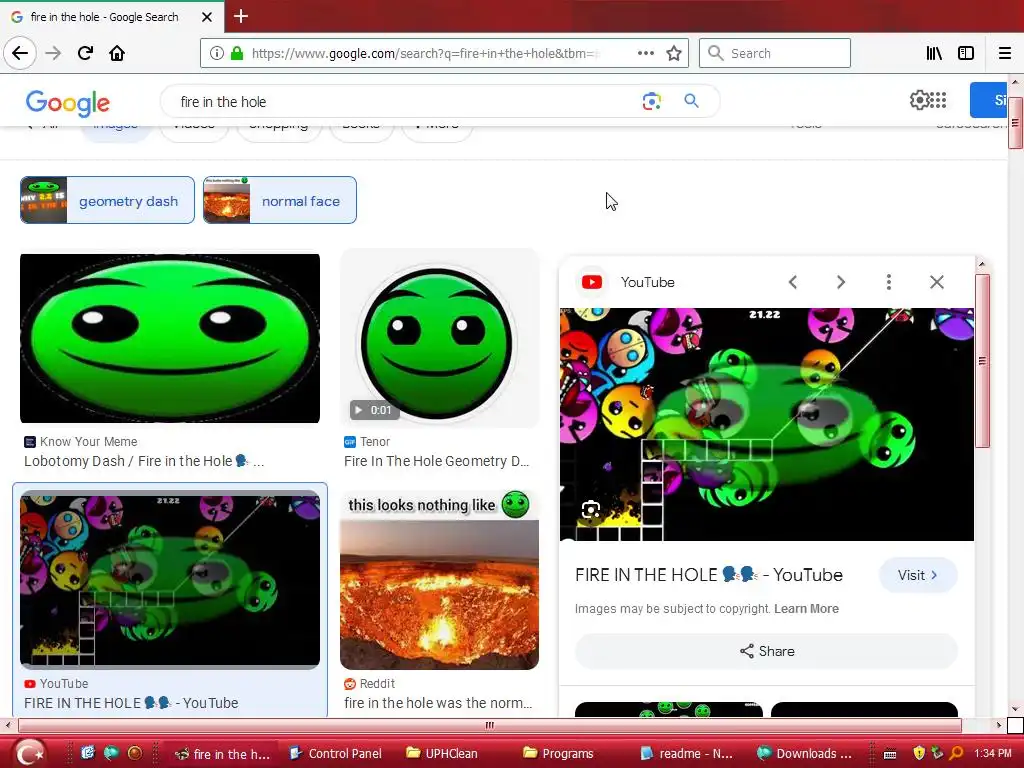Click the page horizontal scrollbar thumb
Viewport: 1024px width, 768px height.
point(489,725)
